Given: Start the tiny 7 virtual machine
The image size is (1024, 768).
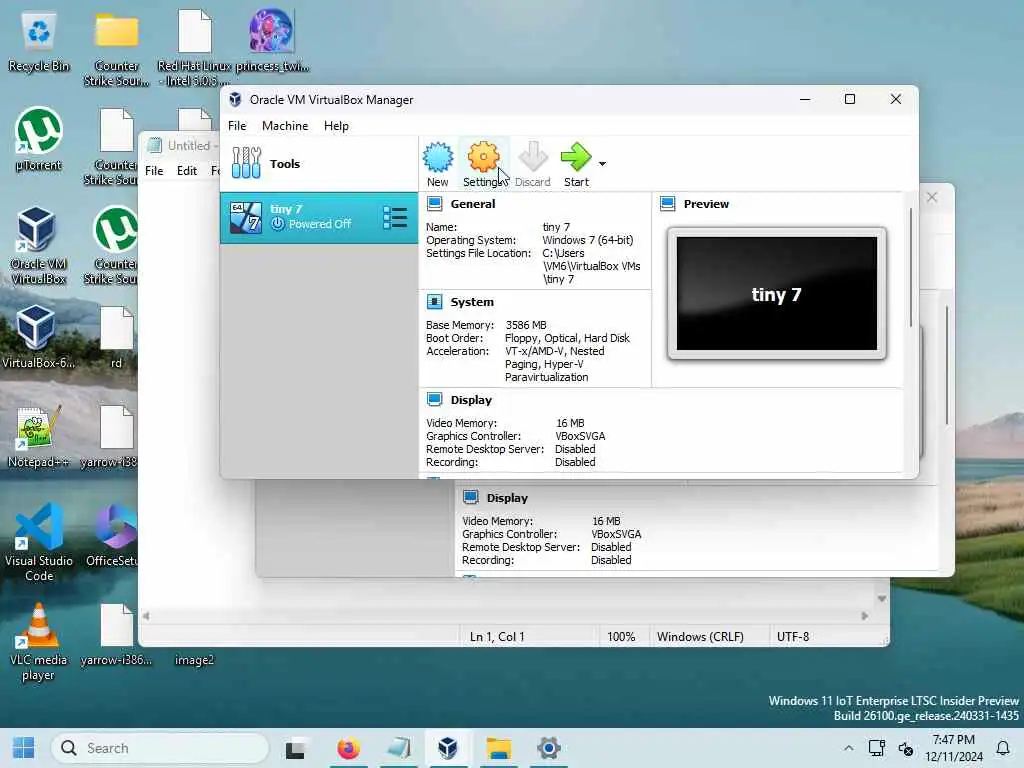Looking at the screenshot, I should [576, 165].
